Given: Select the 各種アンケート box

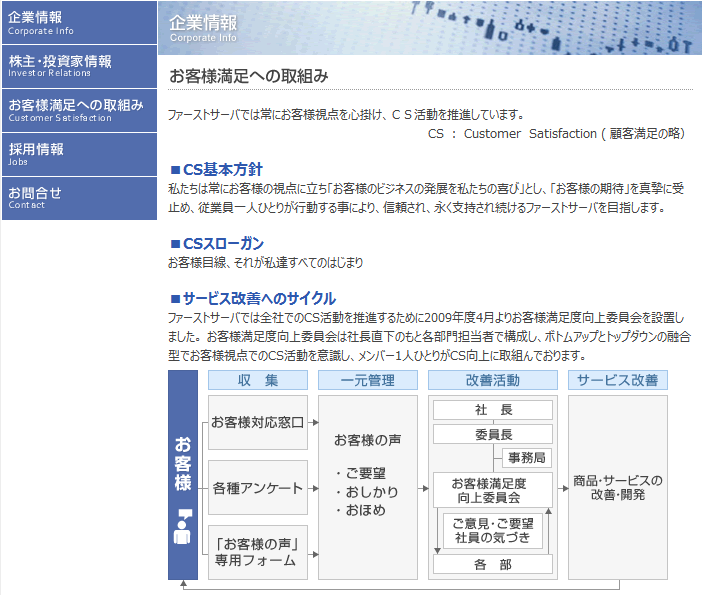Looking at the screenshot, I should click(x=258, y=488).
